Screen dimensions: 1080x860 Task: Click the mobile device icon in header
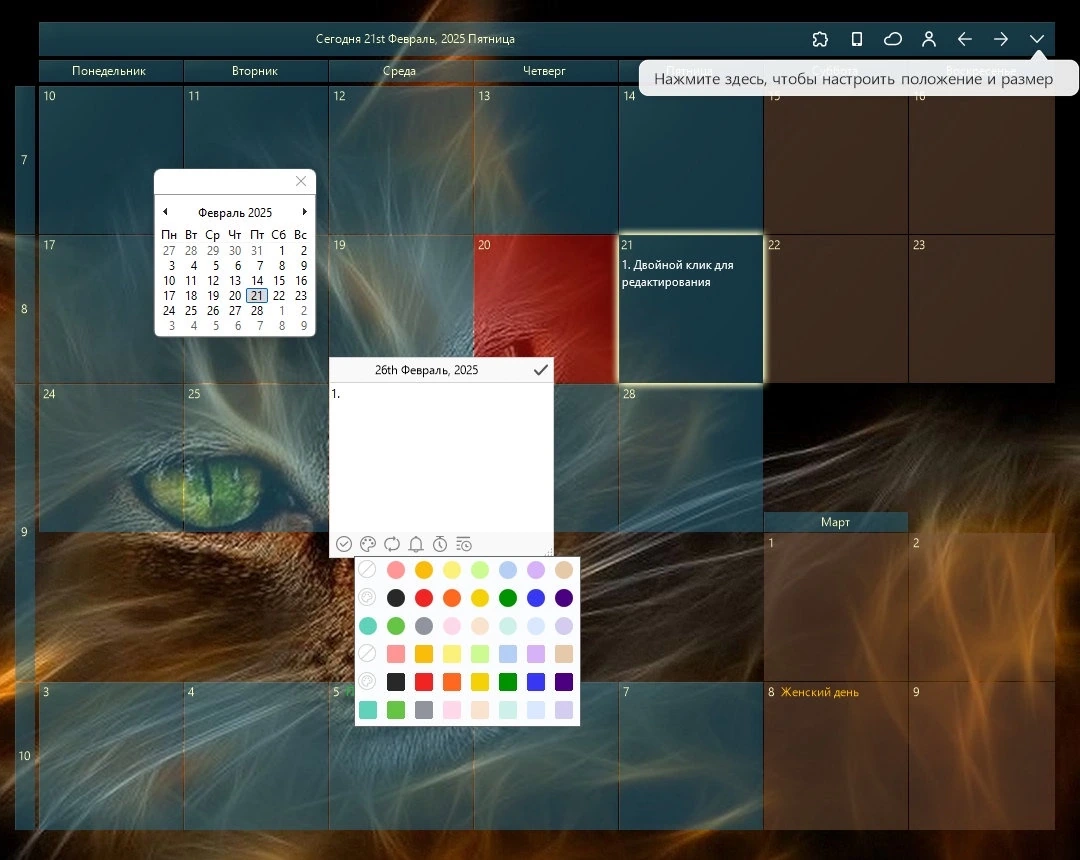[x=856, y=39]
